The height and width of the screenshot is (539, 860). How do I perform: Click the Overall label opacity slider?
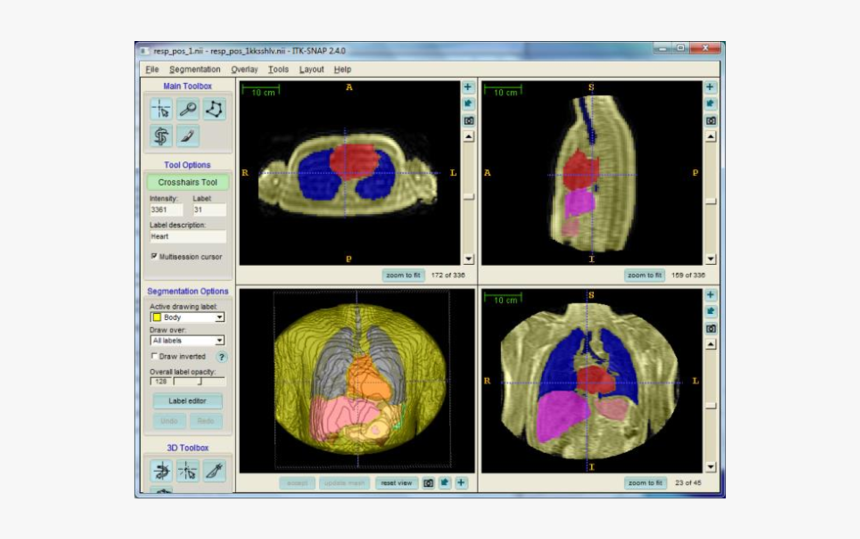(x=199, y=381)
